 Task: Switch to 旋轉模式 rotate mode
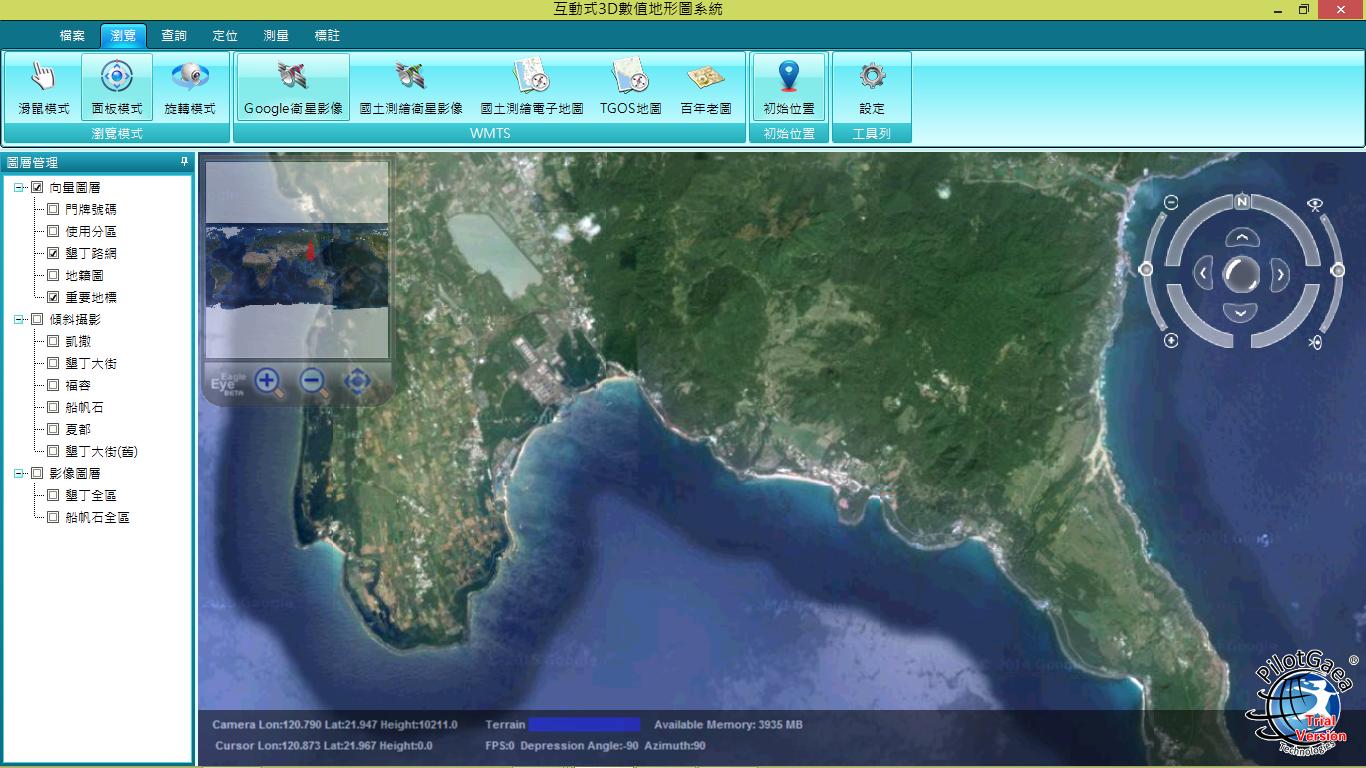(189, 85)
